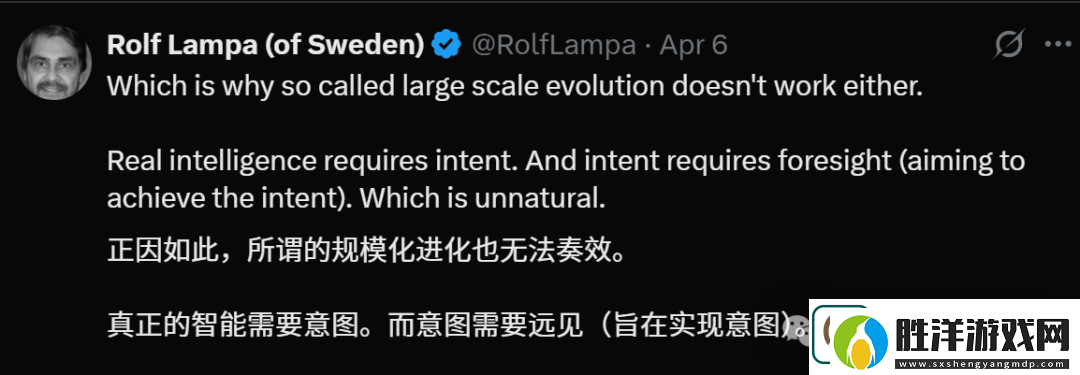Click the penguin logo in the watermark
This screenshot has height=375, width=1080.
pos(860,343)
